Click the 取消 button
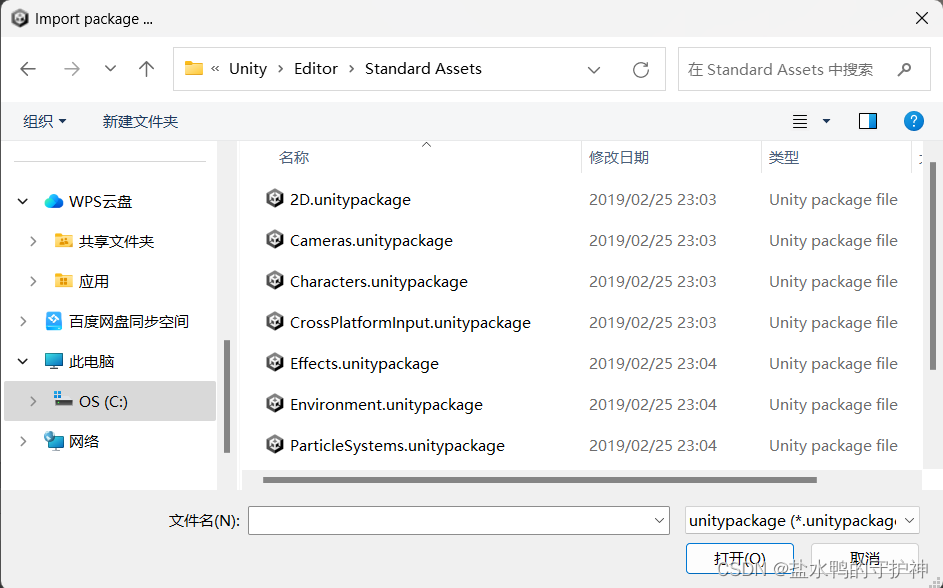 tap(864, 559)
